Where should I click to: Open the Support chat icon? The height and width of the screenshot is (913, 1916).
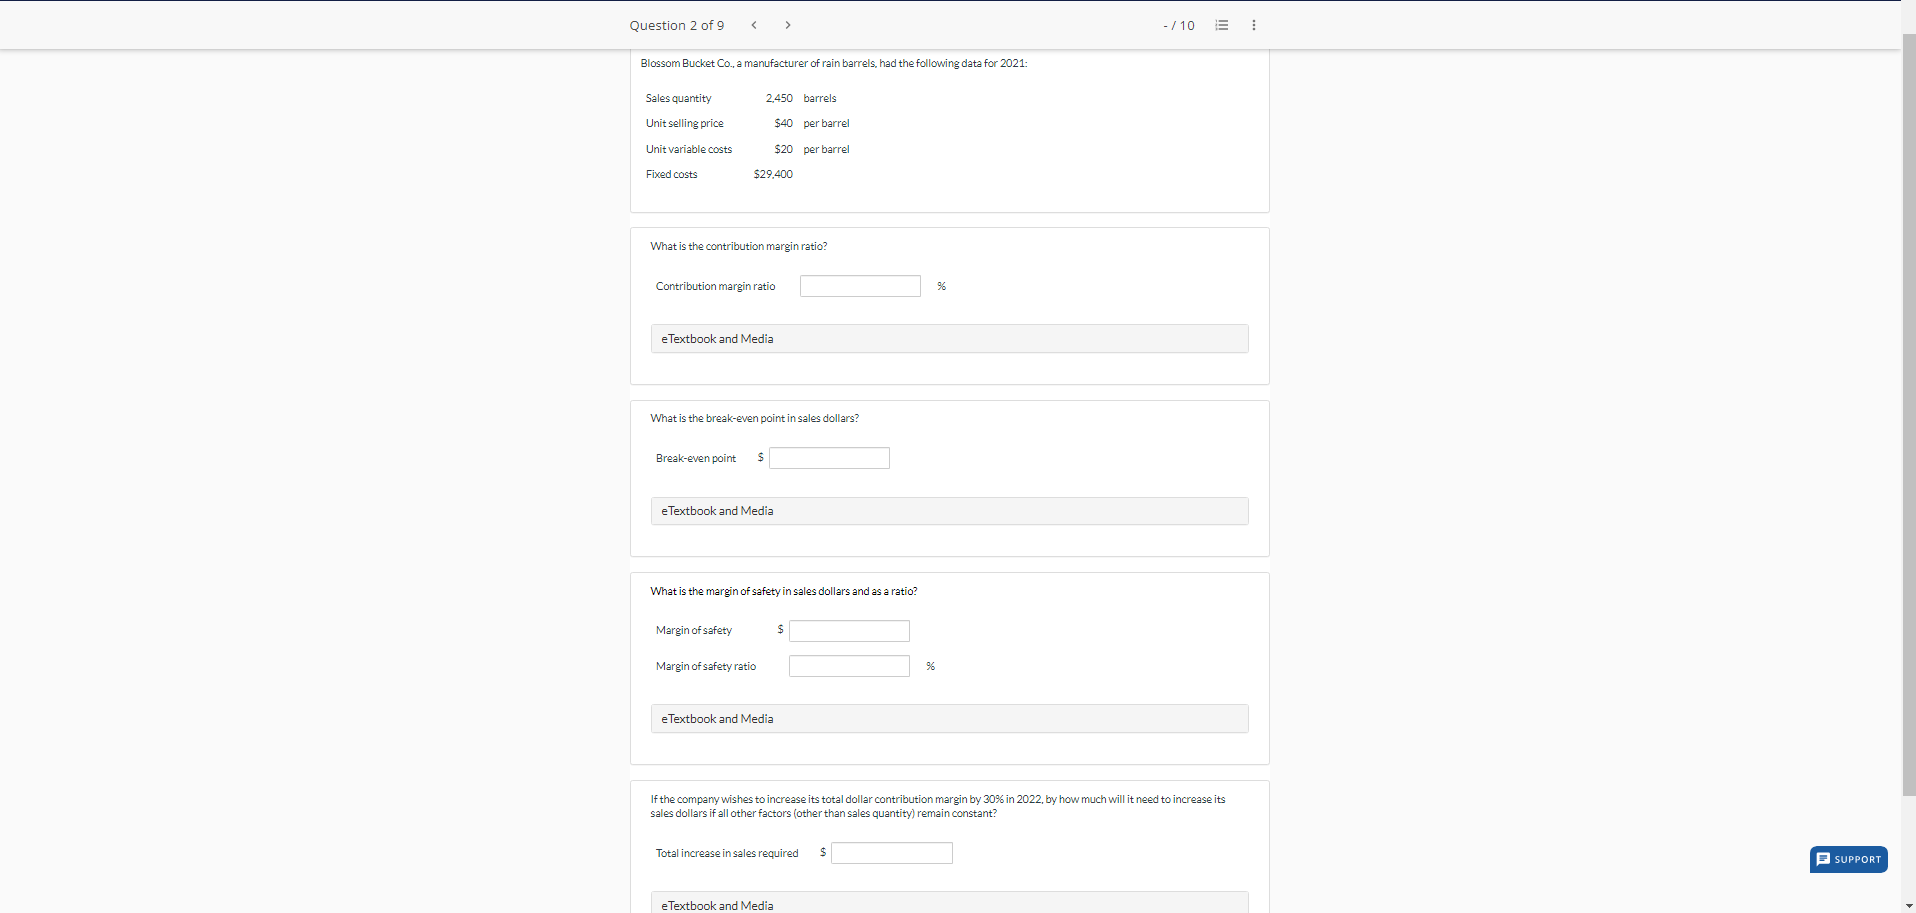1824,859
